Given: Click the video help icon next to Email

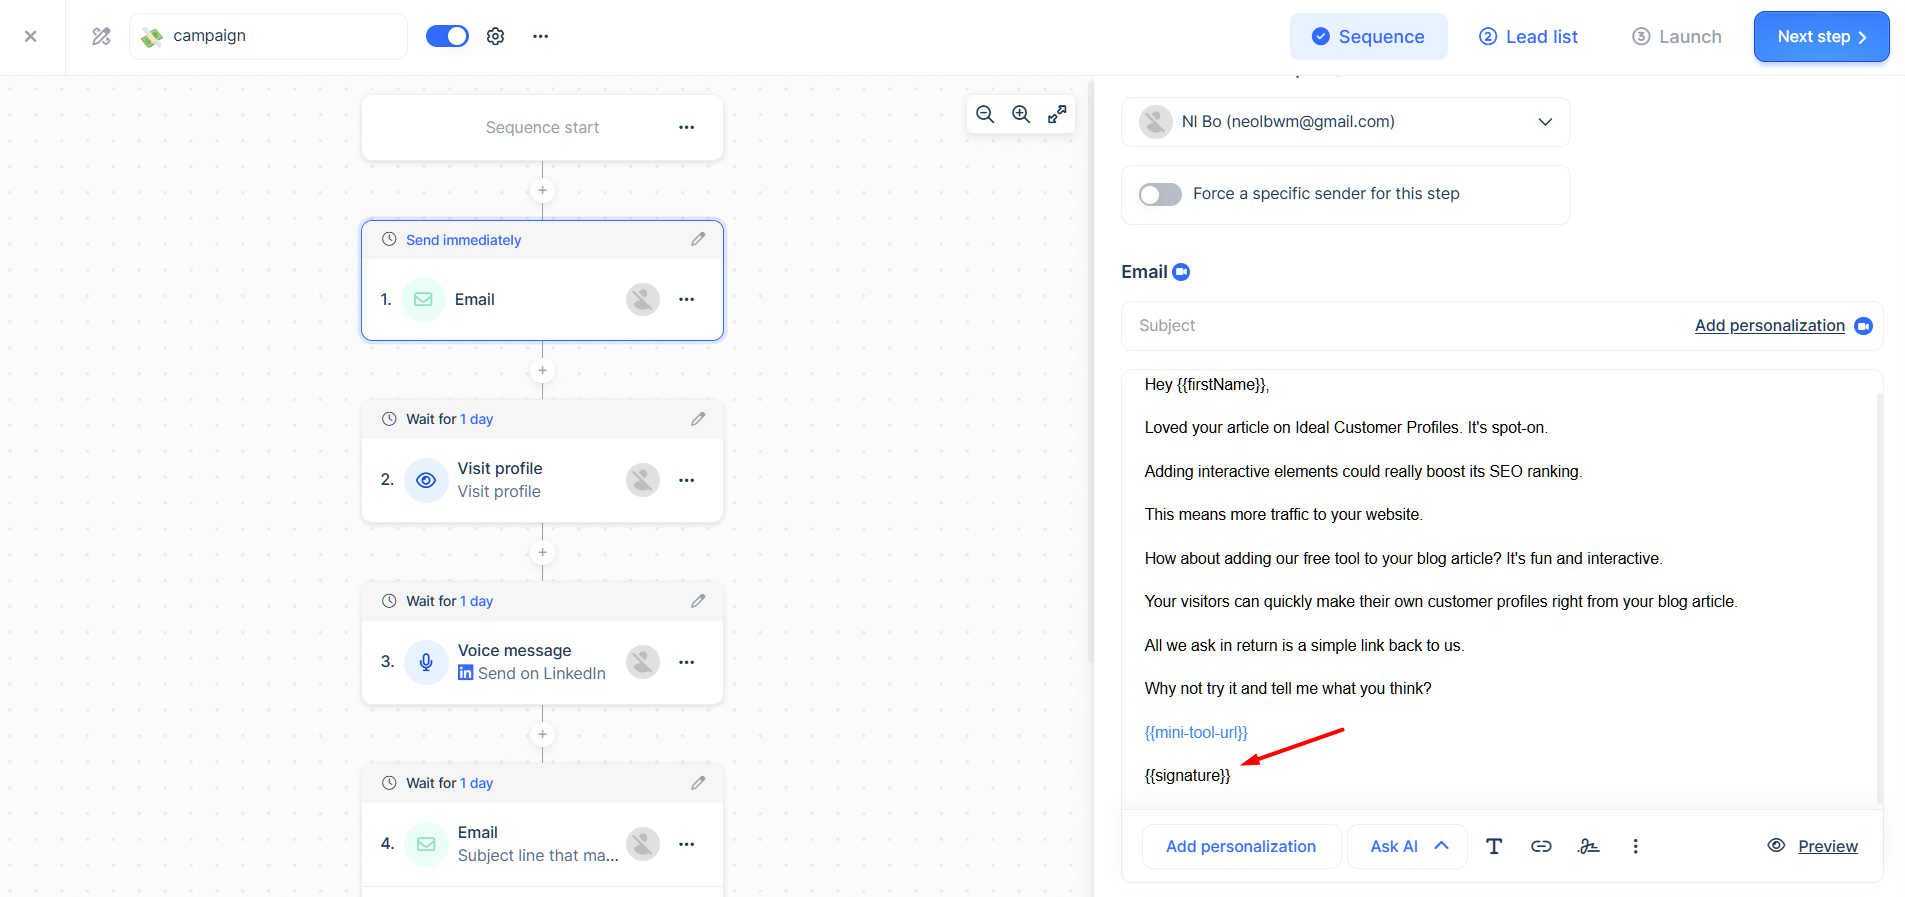Looking at the screenshot, I should point(1181,272).
